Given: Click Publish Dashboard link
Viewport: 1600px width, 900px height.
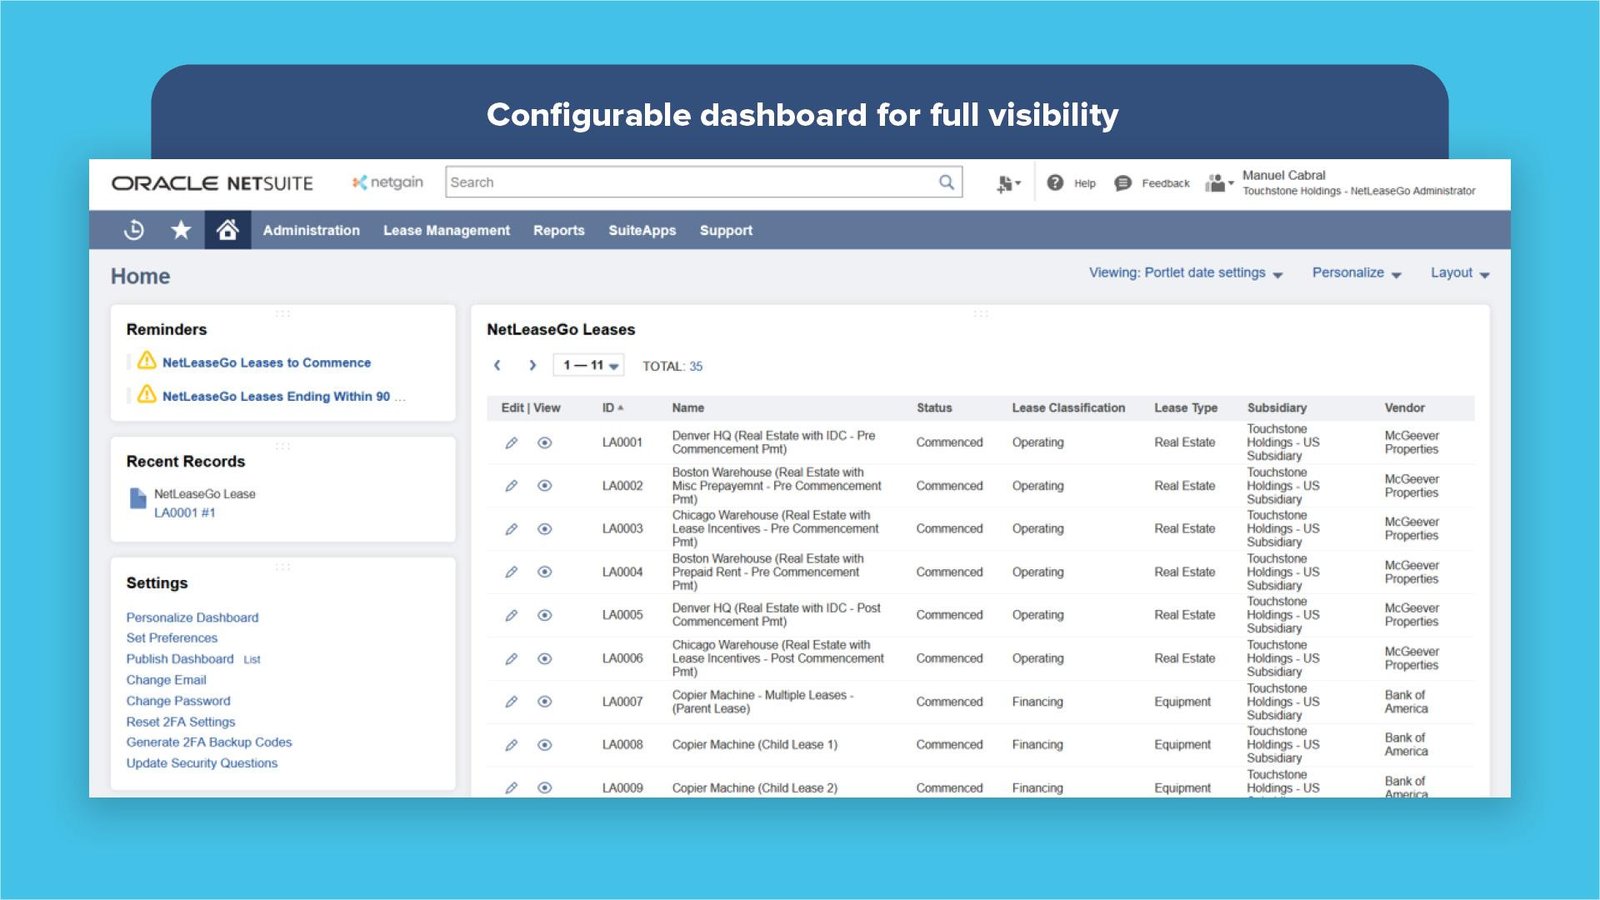Looking at the screenshot, I should click(180, 659).
